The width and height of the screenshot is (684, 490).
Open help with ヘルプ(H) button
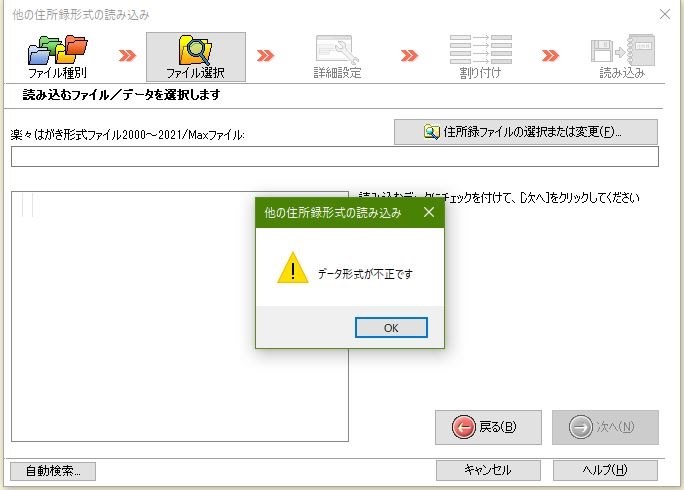[605, 470]
